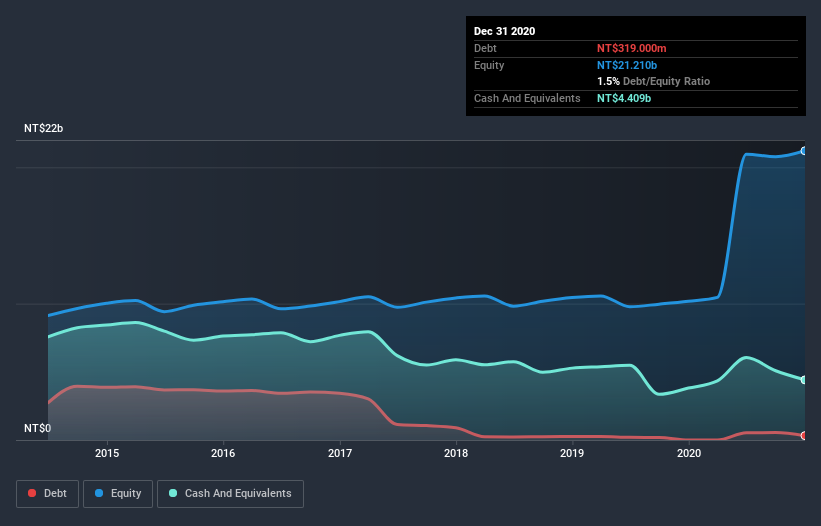Click the NT$319.000m debt value
Viewport: 821px width, 526px height.
(x=631, y=48)
